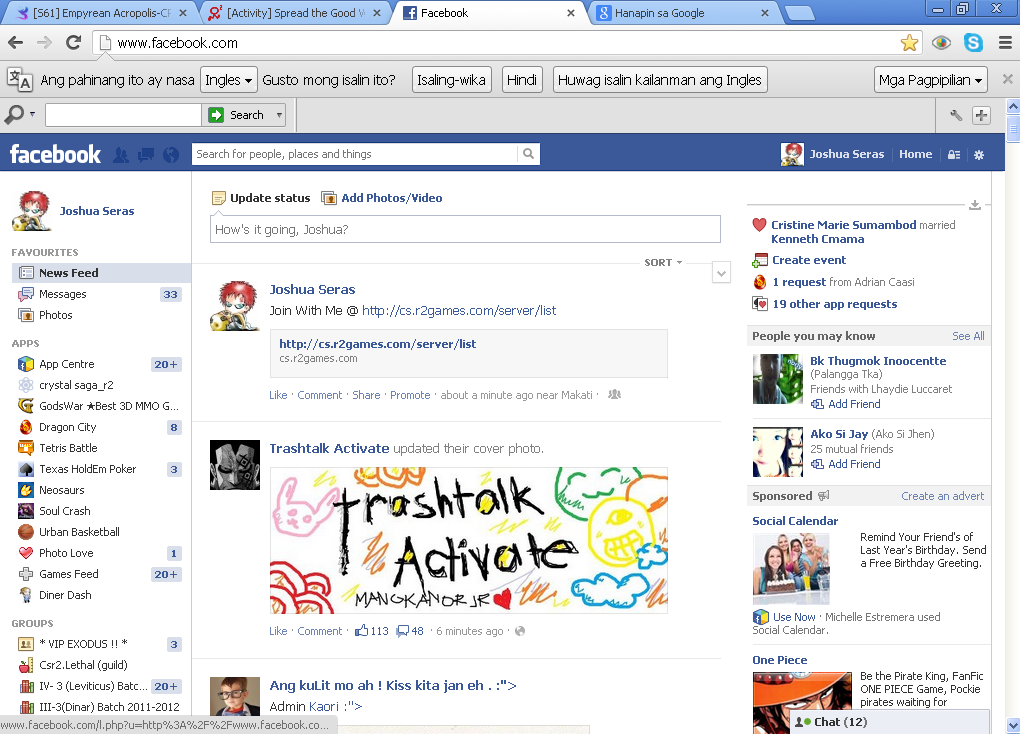1020x734 pixels.
Task: Open the Trashtalk Activate cover photo image
Action: pyautogui.click(x=468, y=540)
